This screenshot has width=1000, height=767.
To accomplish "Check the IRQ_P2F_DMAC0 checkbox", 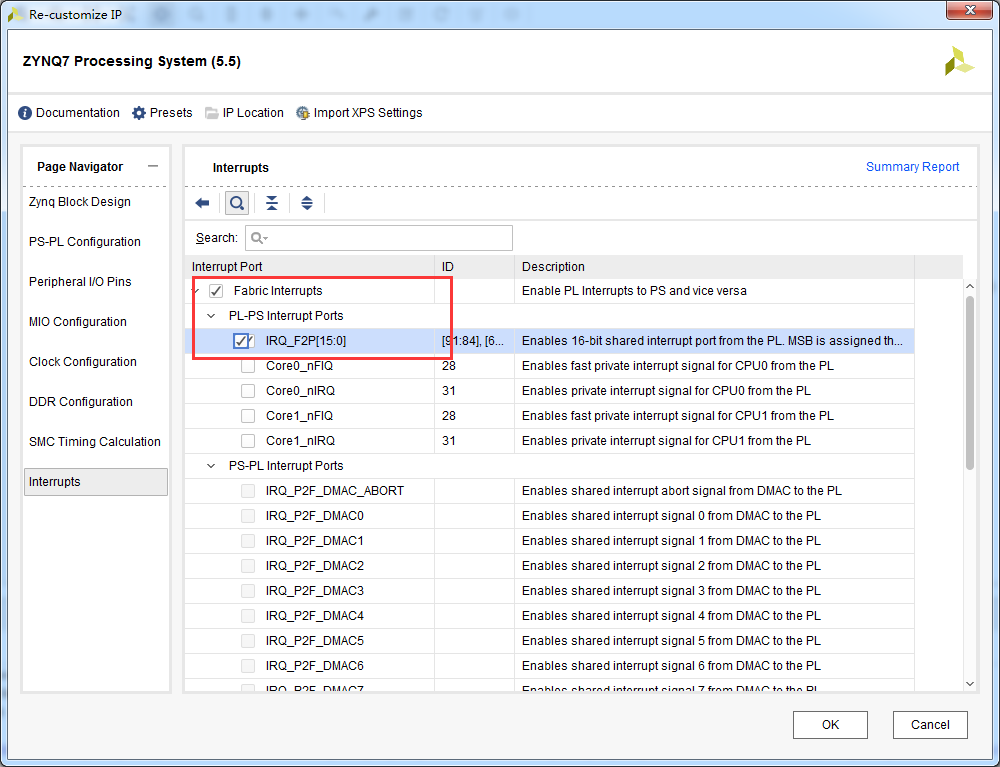I will (248, 516).
